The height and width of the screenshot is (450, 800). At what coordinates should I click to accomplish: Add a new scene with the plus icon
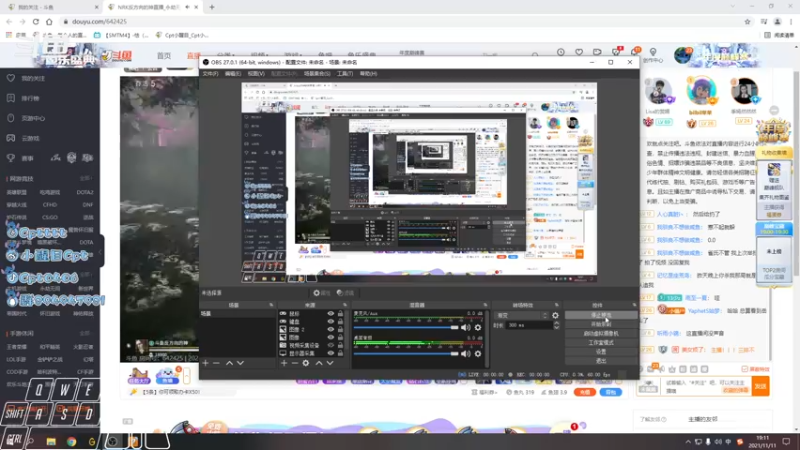(x=206, y=363)
